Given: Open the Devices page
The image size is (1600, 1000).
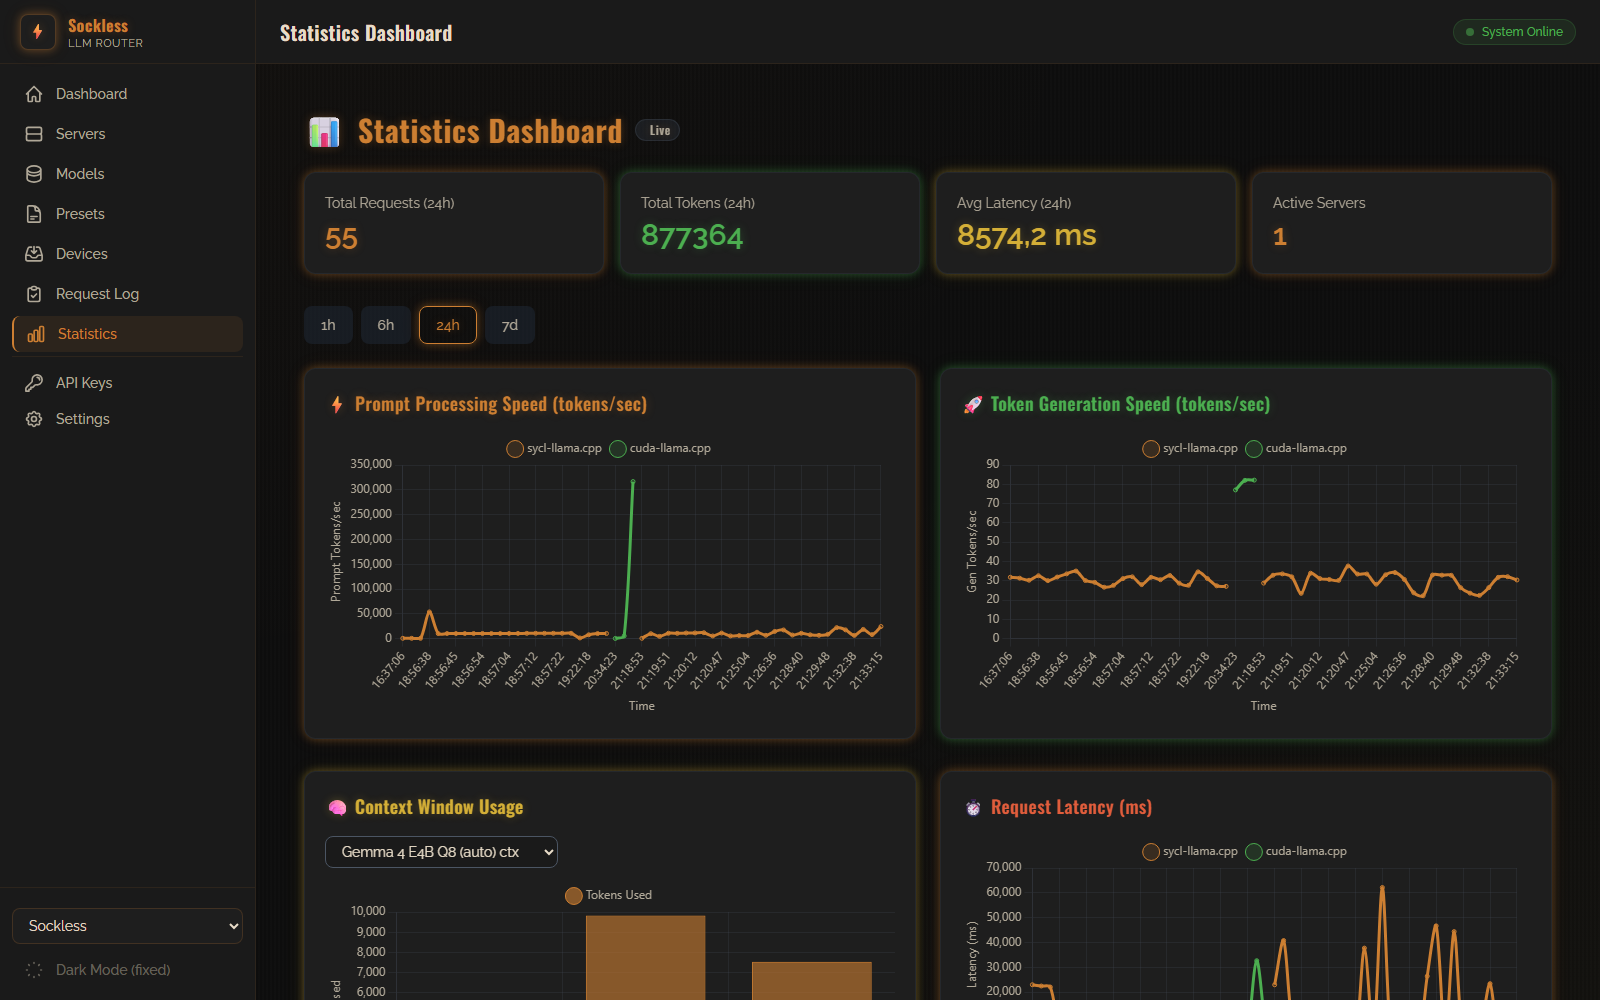Looking at the screenshot, I should point(127,254).
